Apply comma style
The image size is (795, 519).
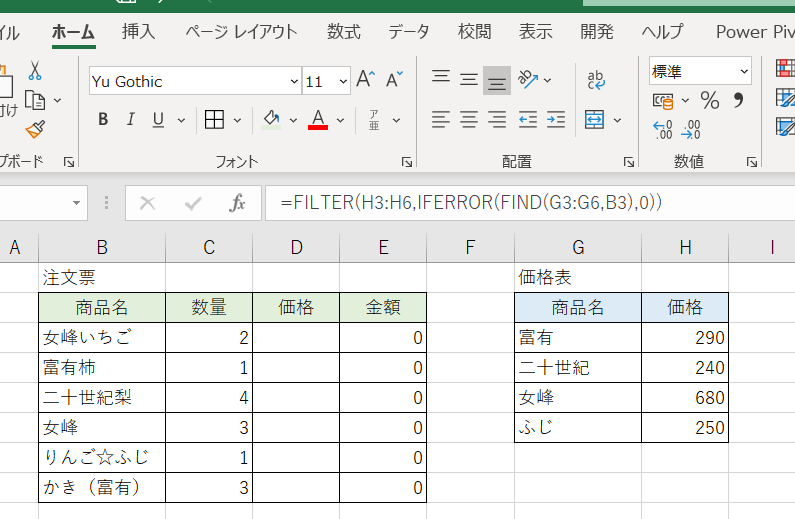coord(738,100)
